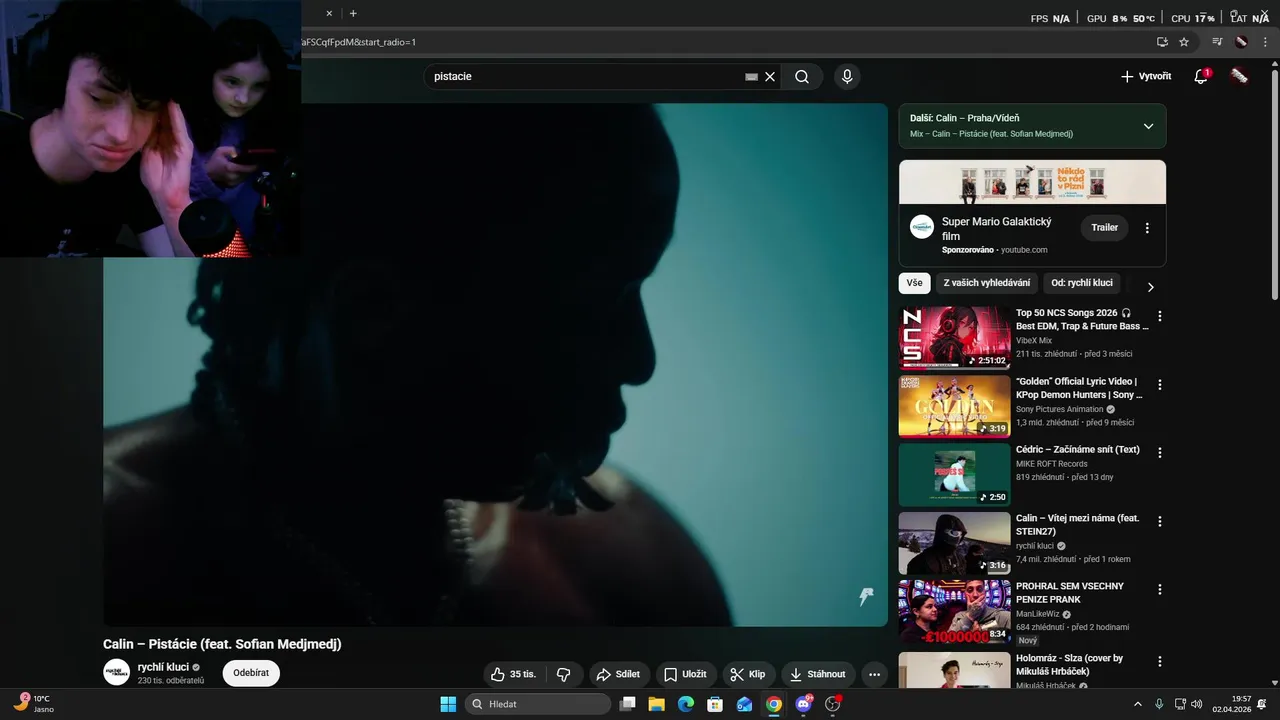Click Vytvořit create button
Image resolution: width=1280 pixels, height=720 pixels.
tap(1146, 76)
